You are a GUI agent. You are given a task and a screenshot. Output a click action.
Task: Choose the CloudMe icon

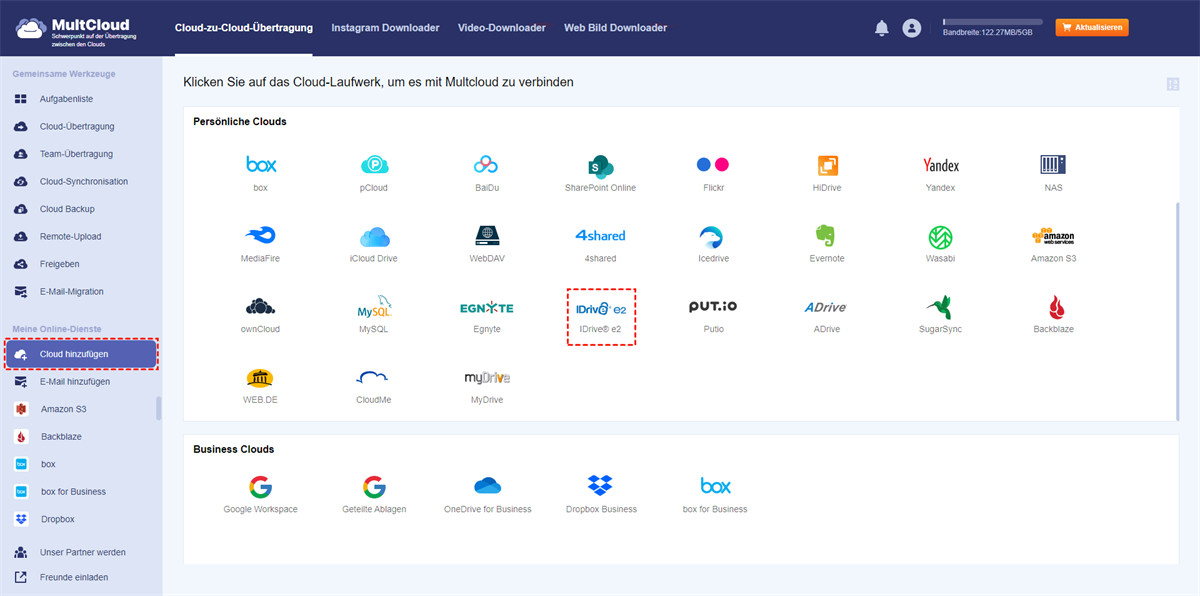coord(373,378)
